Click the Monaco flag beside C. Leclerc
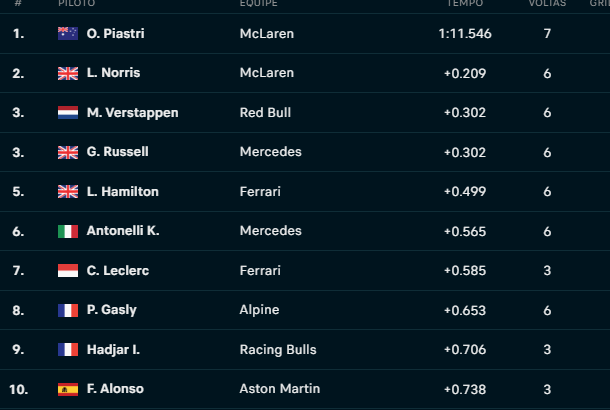This screenshot has height=410, width=610. pos(68,271)
